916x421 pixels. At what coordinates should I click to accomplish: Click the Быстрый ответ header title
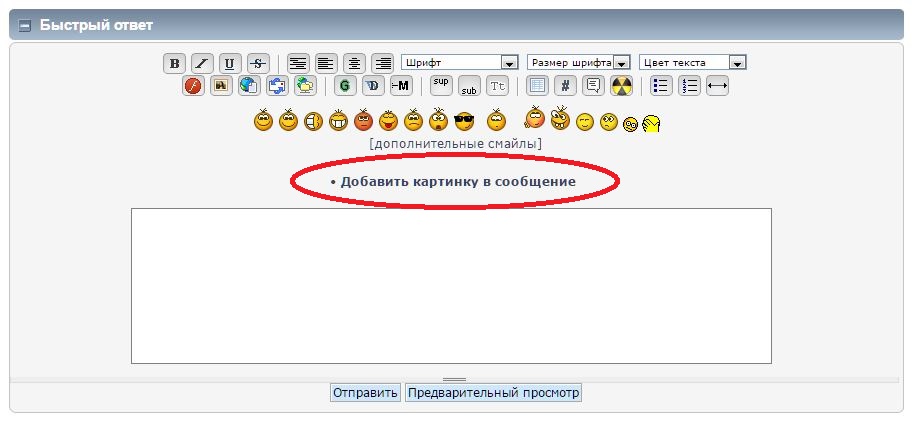(96, 26)
